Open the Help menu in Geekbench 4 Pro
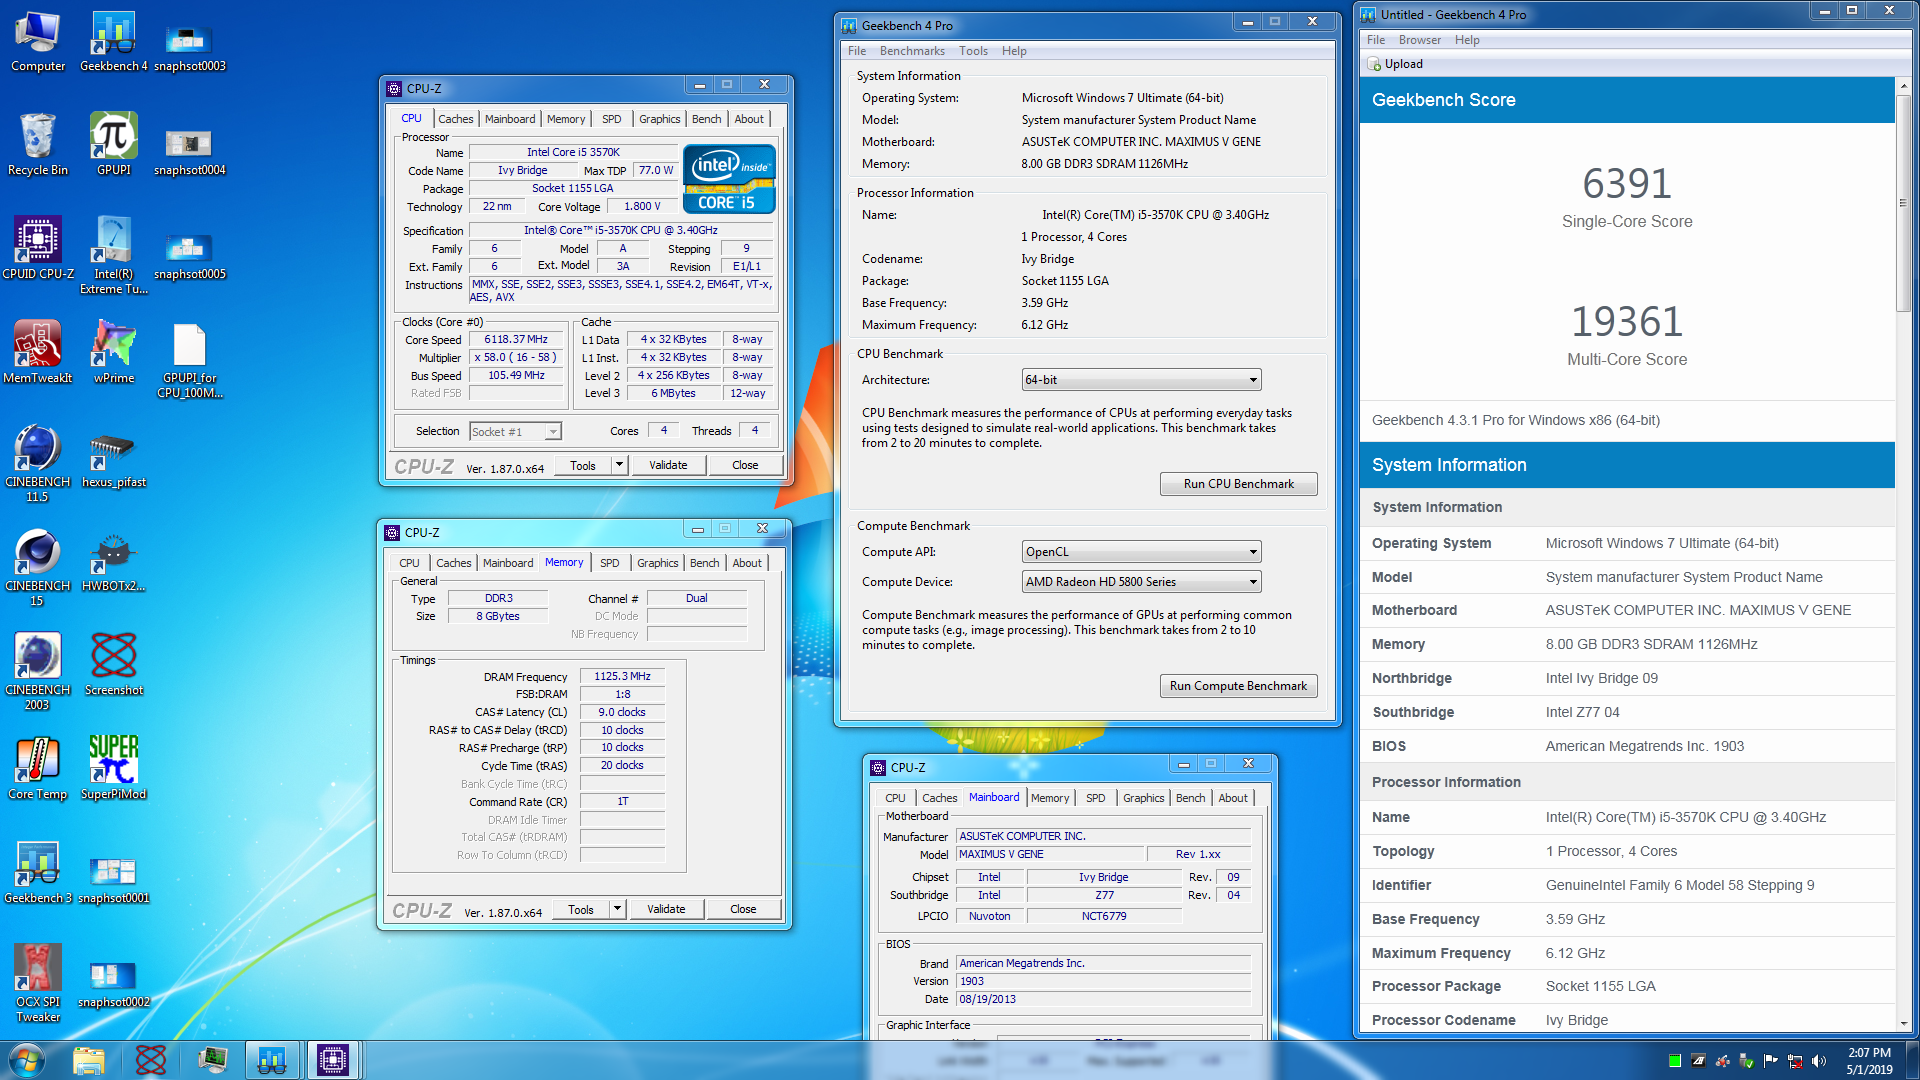Viewport: 1920px width, 1080px height. [x=1014, y=51]
